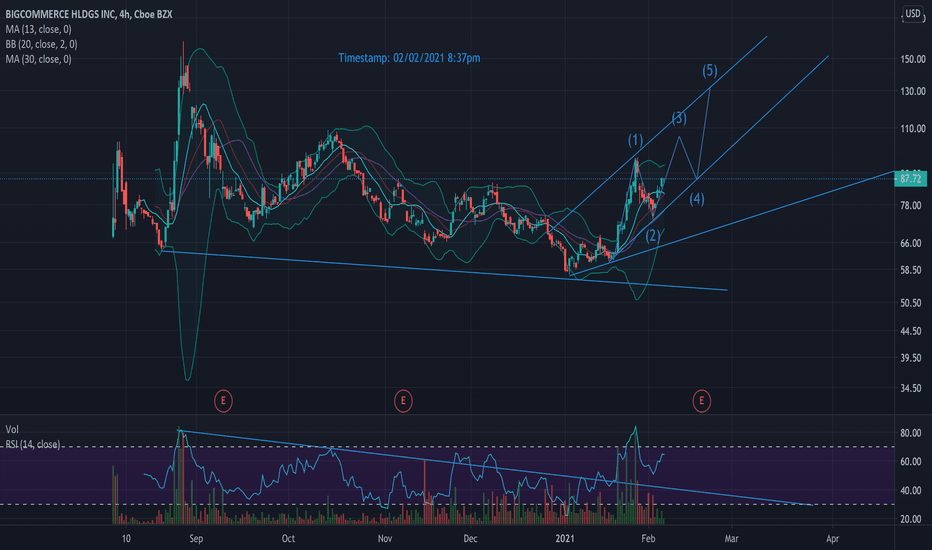Click the Sep label on time axis
This screenshot has height=550, width=932.
point(196,539)
